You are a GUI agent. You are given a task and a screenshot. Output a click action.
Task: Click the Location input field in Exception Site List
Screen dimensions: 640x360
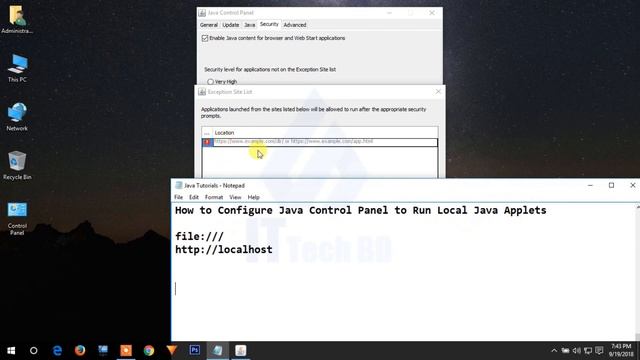point(325,142)
